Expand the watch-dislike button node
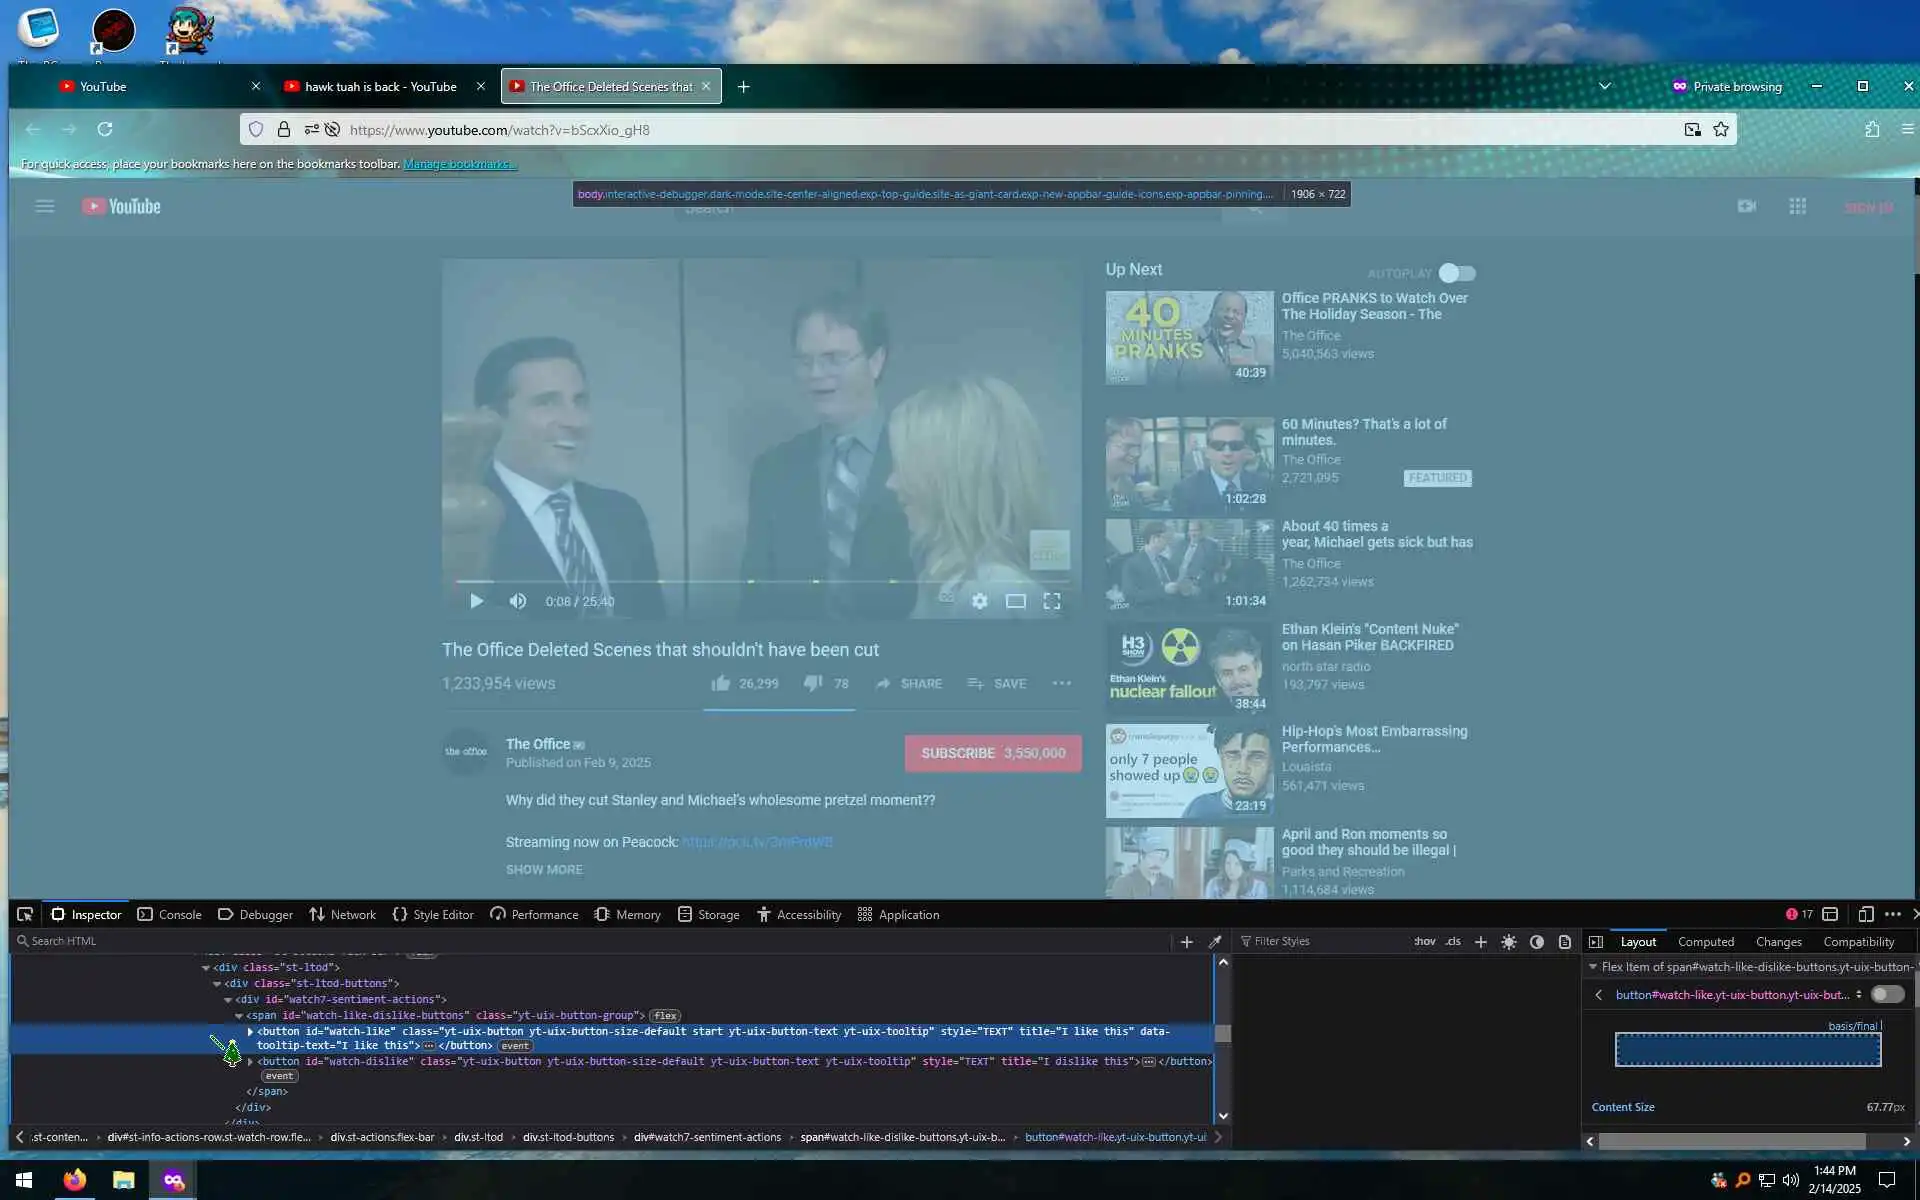The image size is (1920, 1200). point(250,1061)
